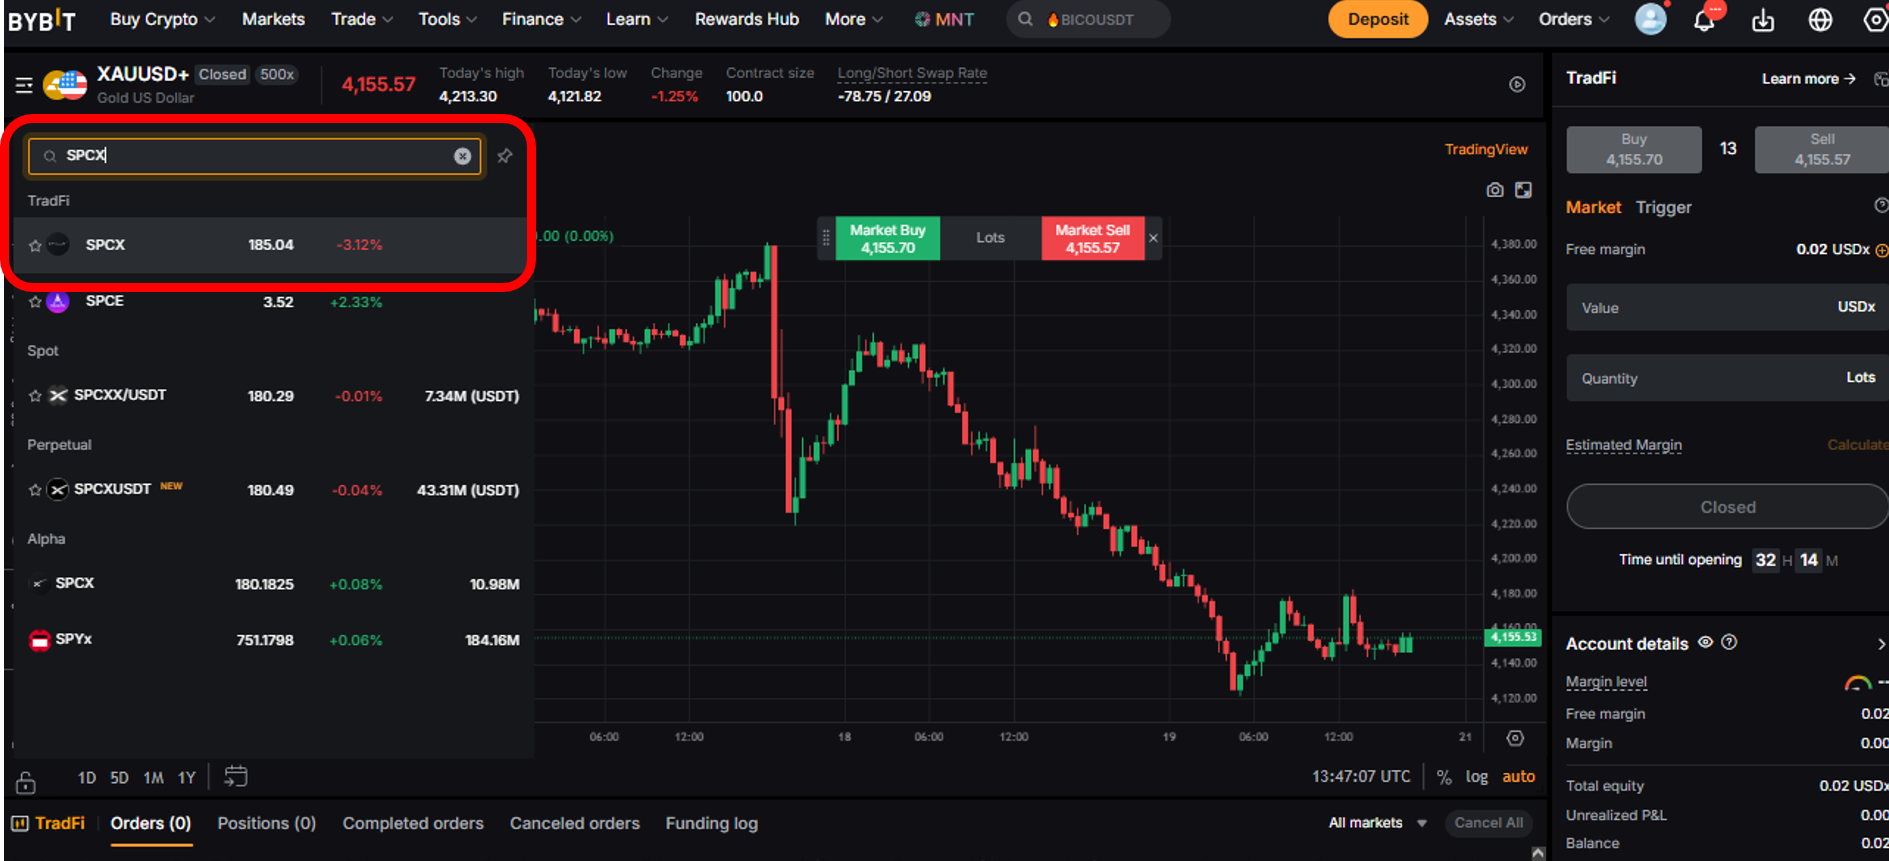Grab the quick trade bar drag handle
Screen dimensions: 1889x861
826,238
